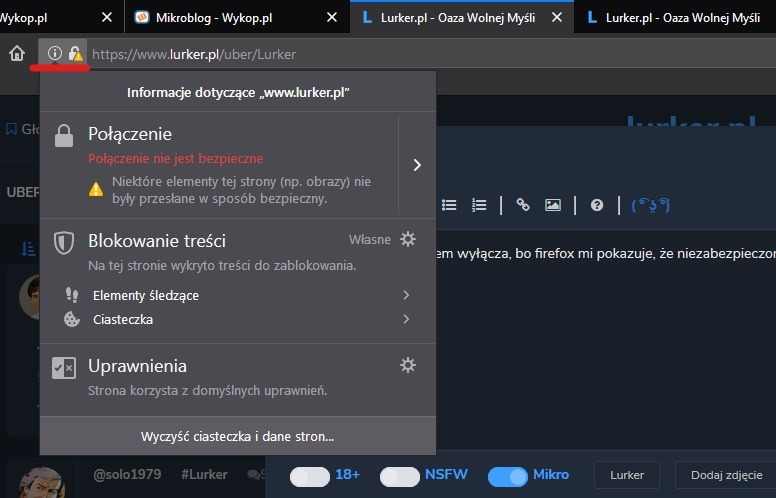Screen dimensions: 776x498
Task: Open the @solo1979 user link
Action: (127, 474)
